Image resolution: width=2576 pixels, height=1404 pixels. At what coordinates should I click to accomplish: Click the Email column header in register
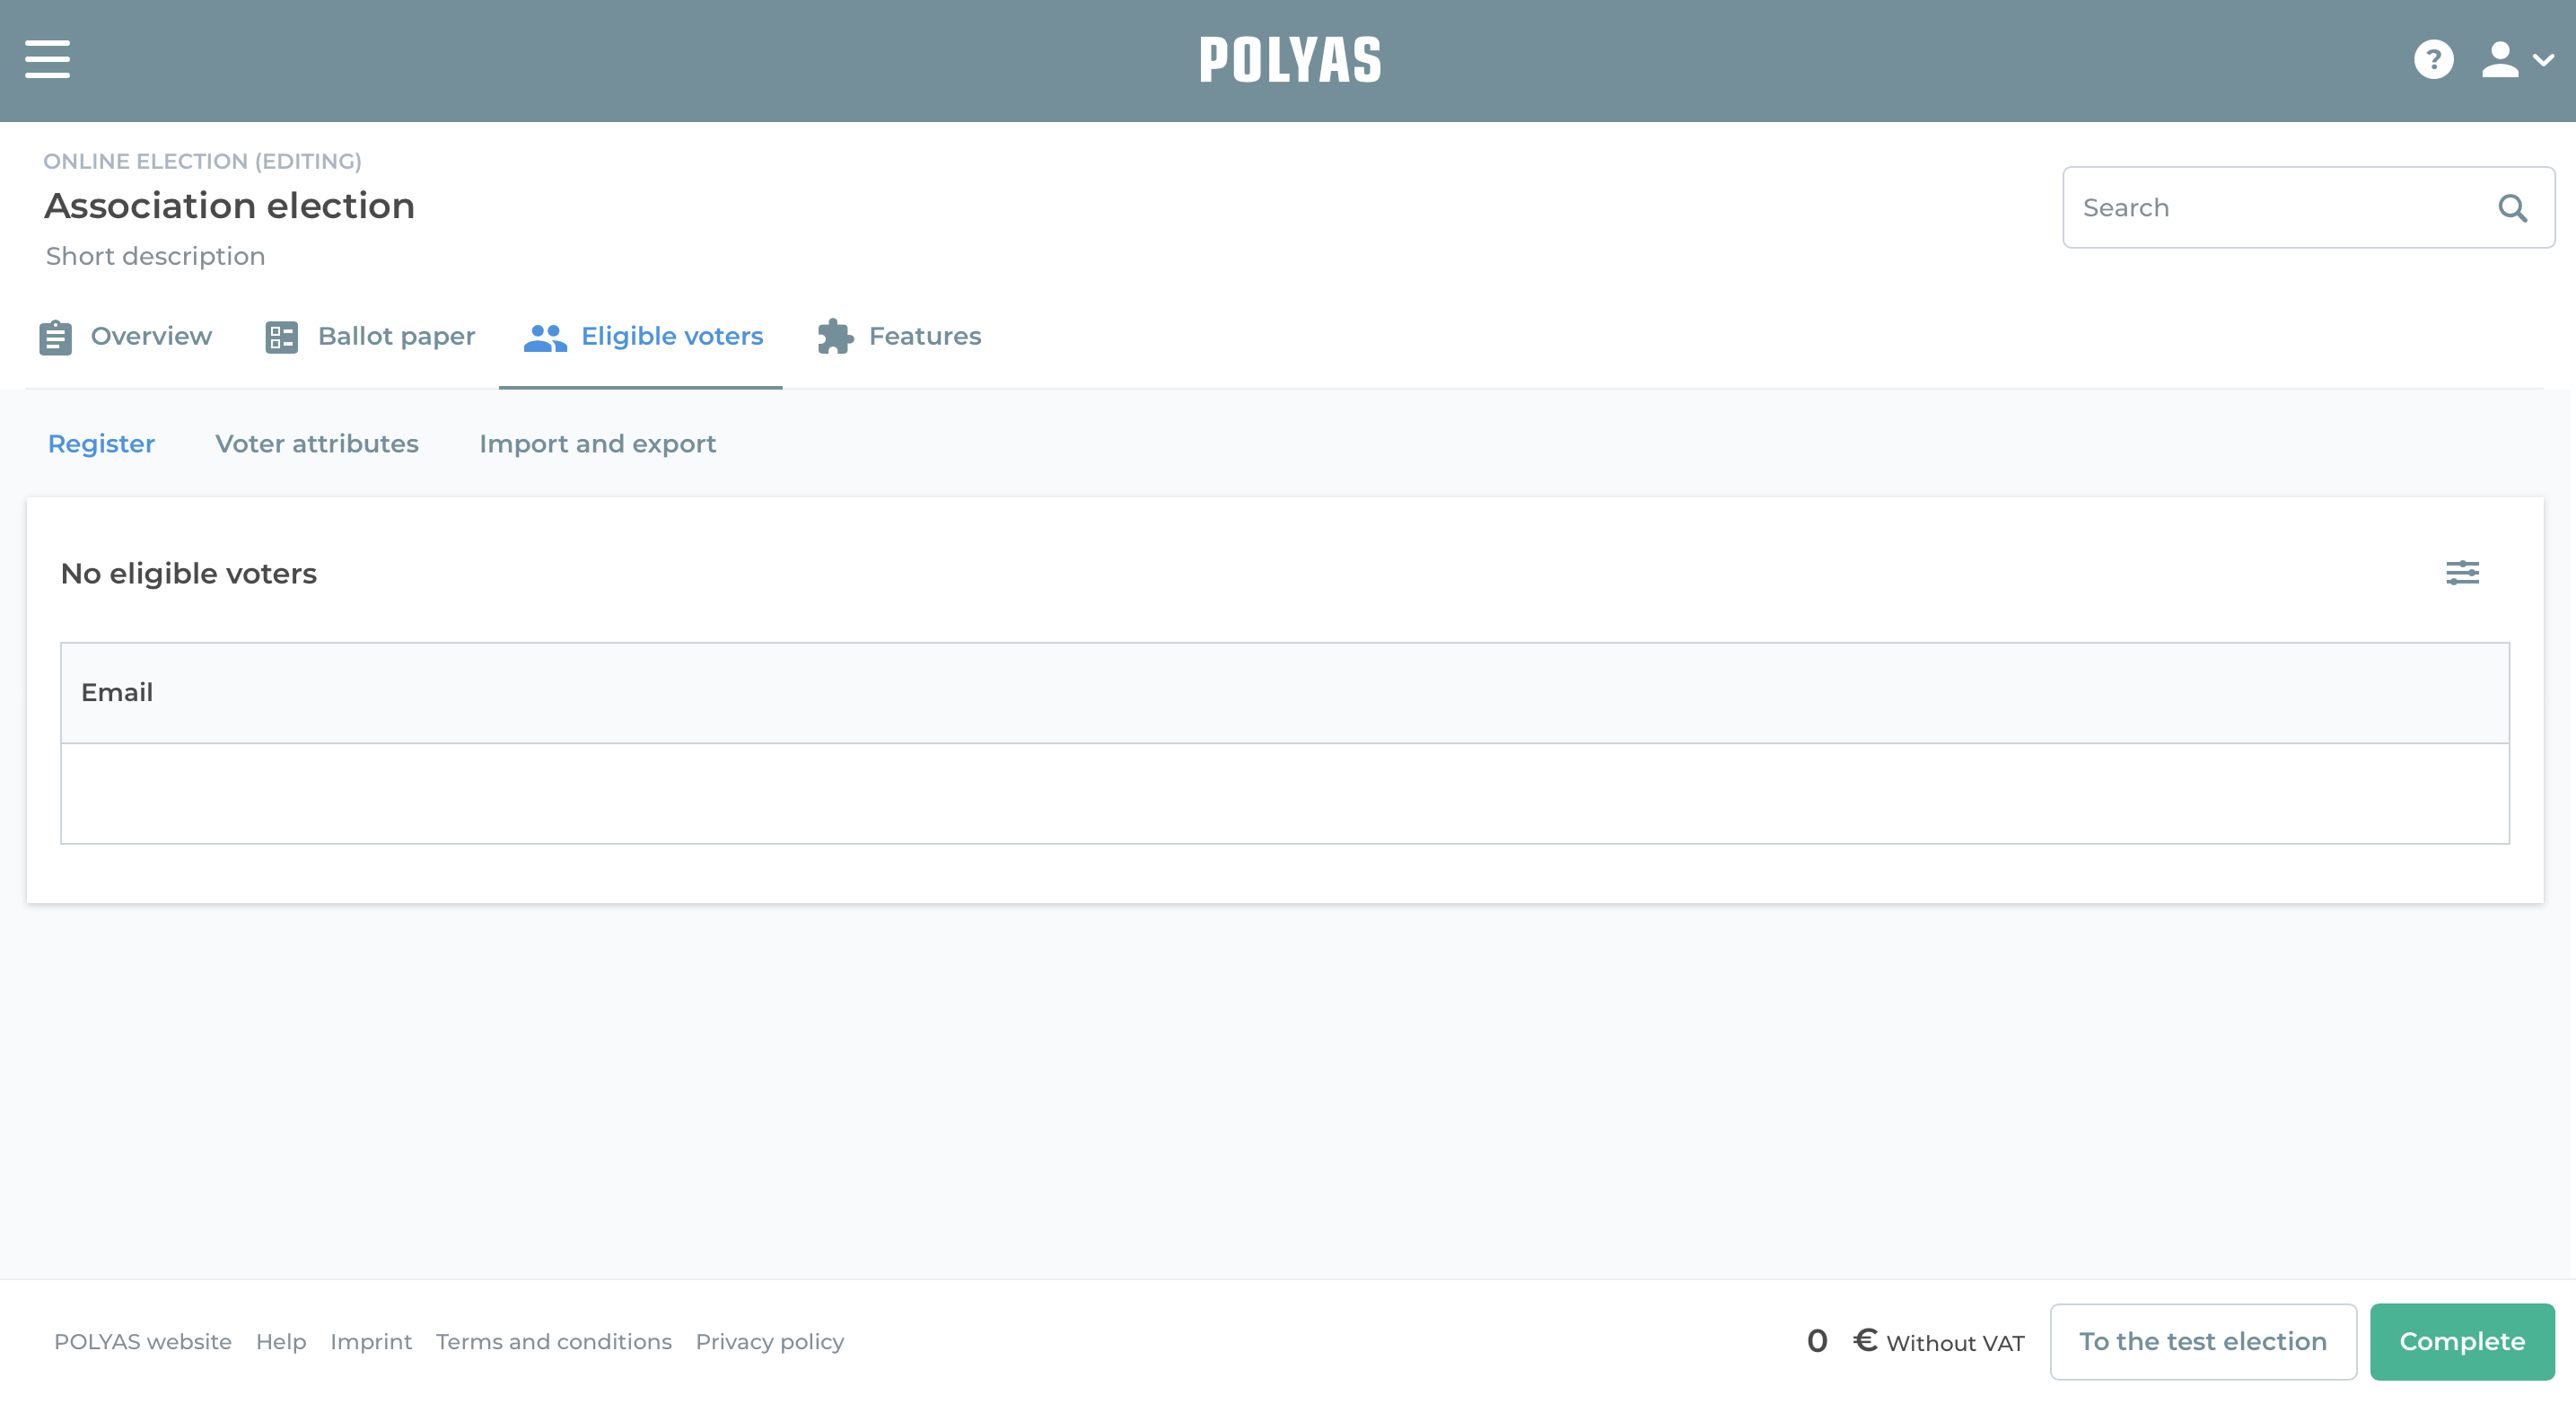(x=116, y=690)
